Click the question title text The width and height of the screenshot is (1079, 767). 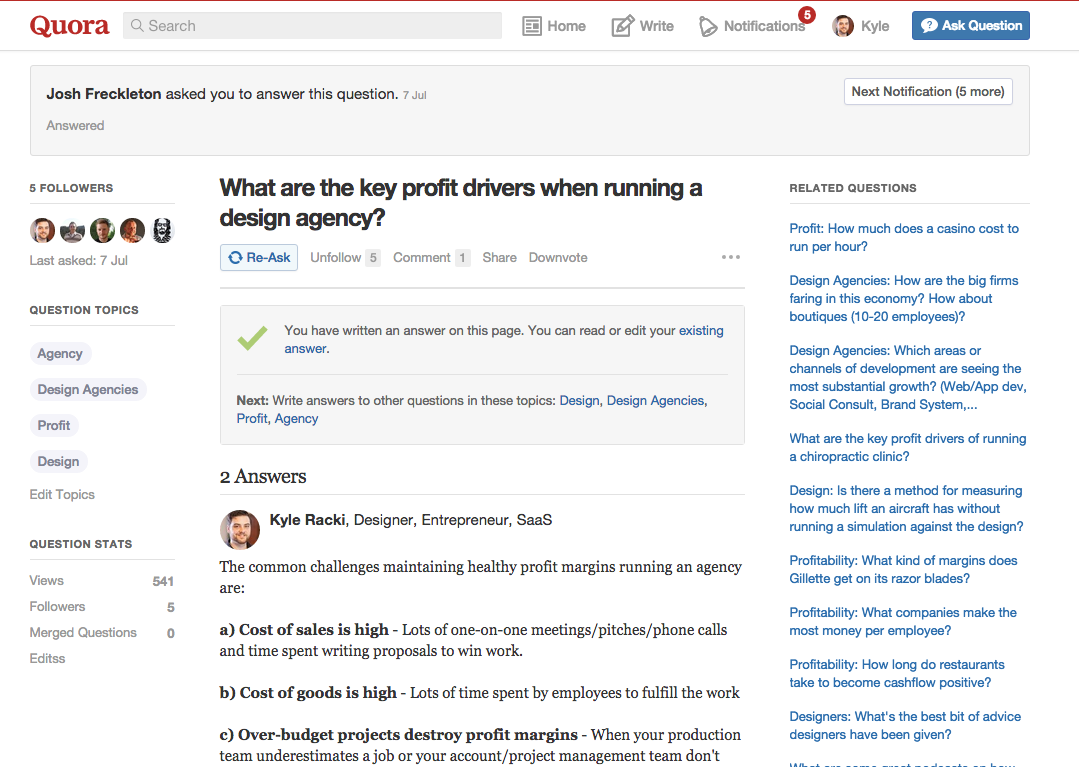point(460,202)
